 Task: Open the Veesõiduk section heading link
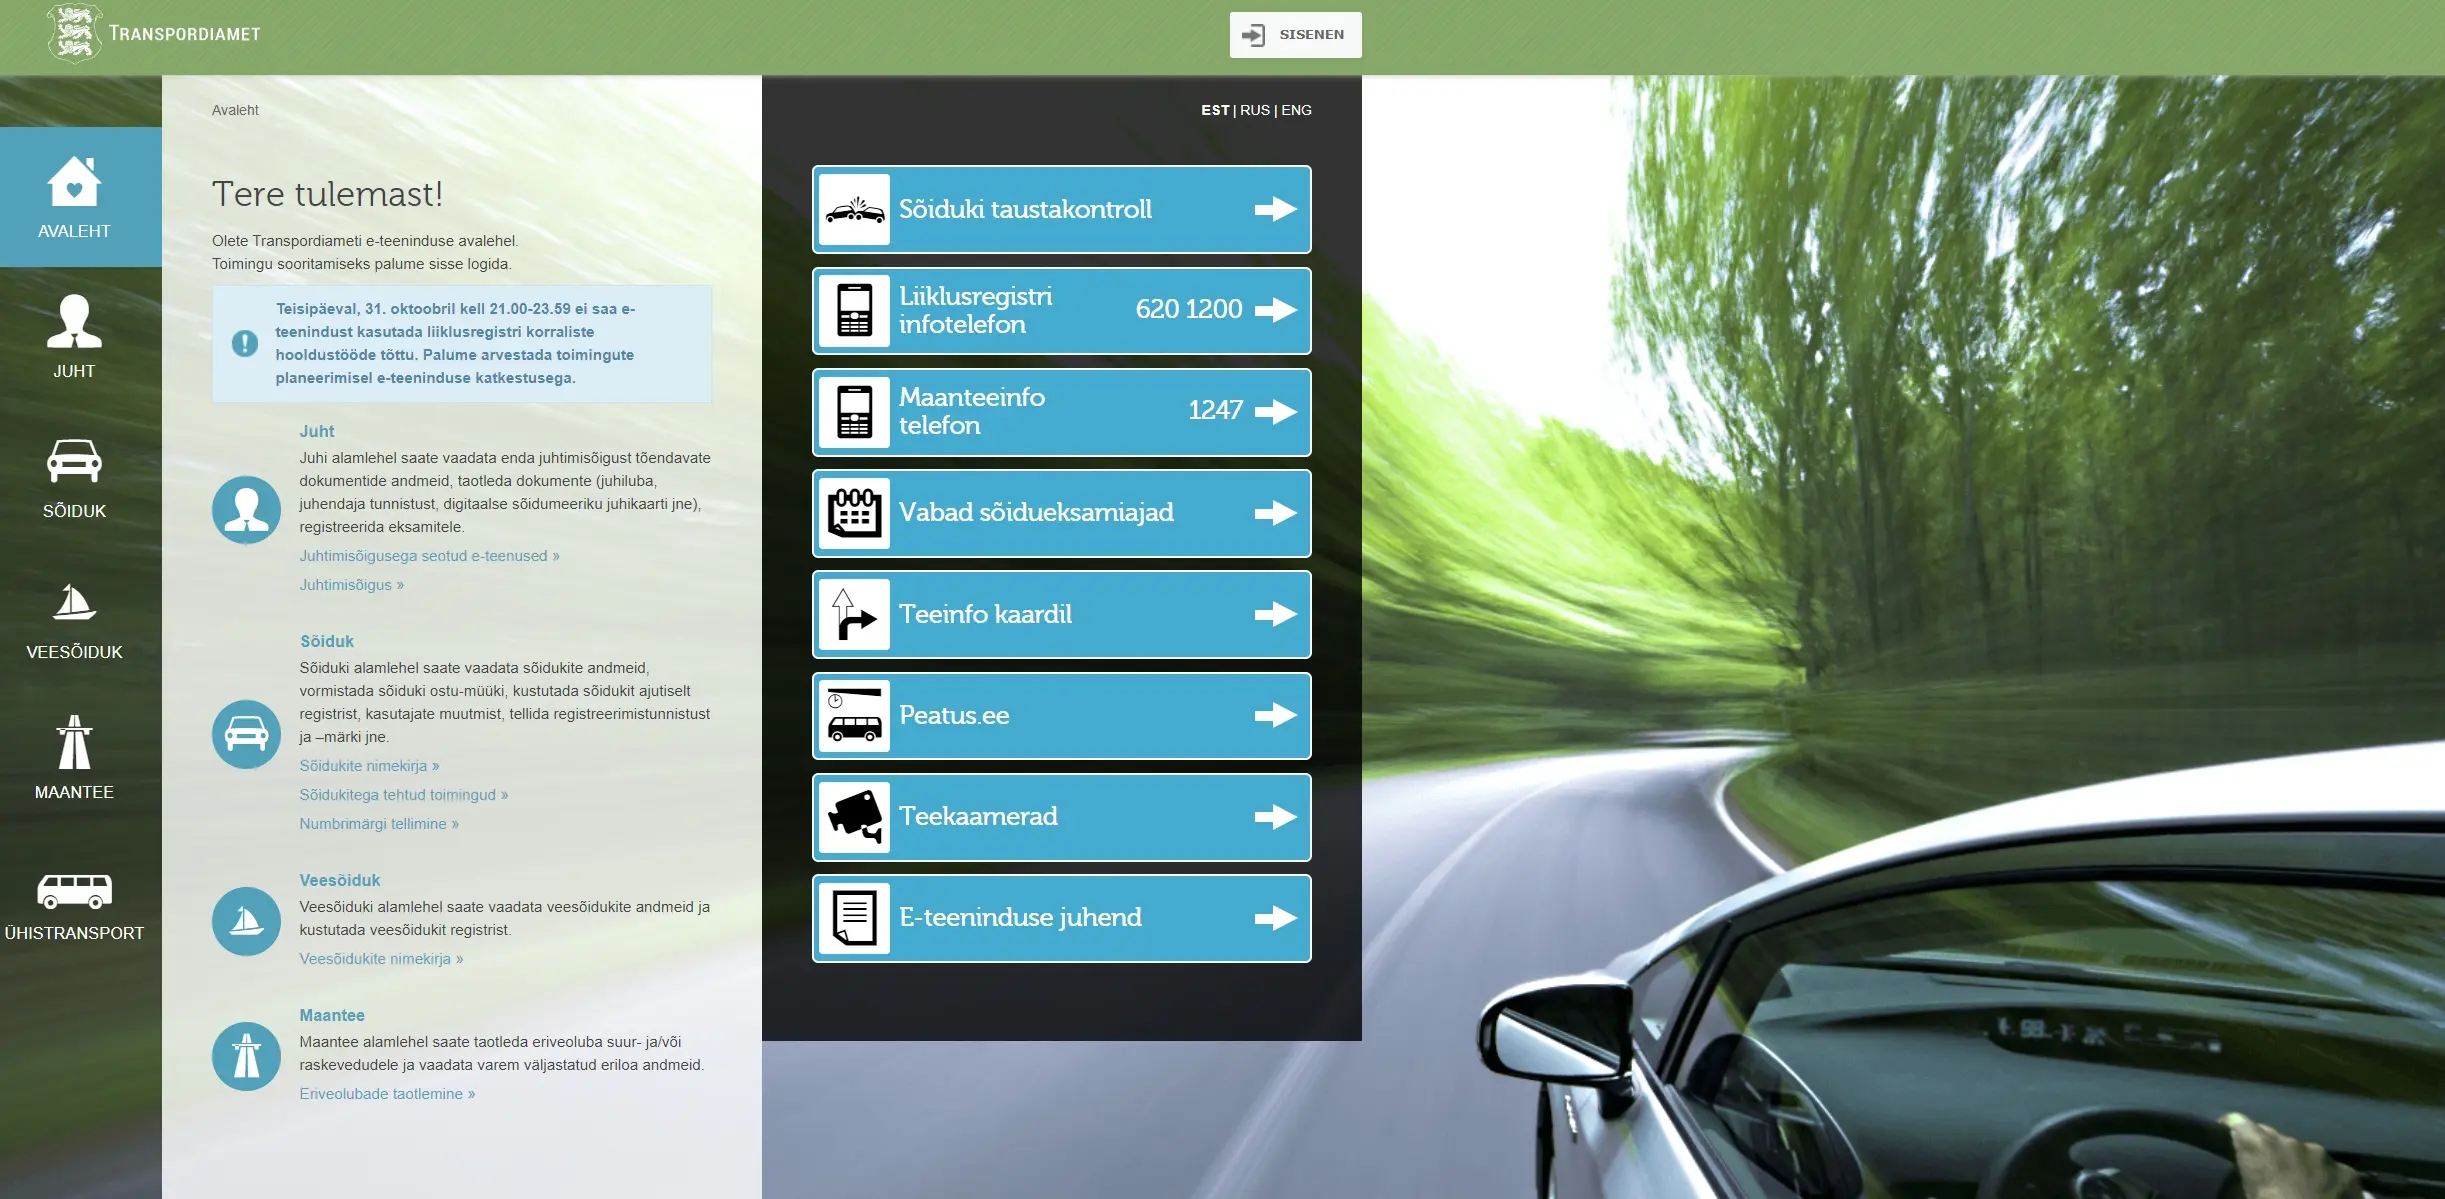pos(340,880)
